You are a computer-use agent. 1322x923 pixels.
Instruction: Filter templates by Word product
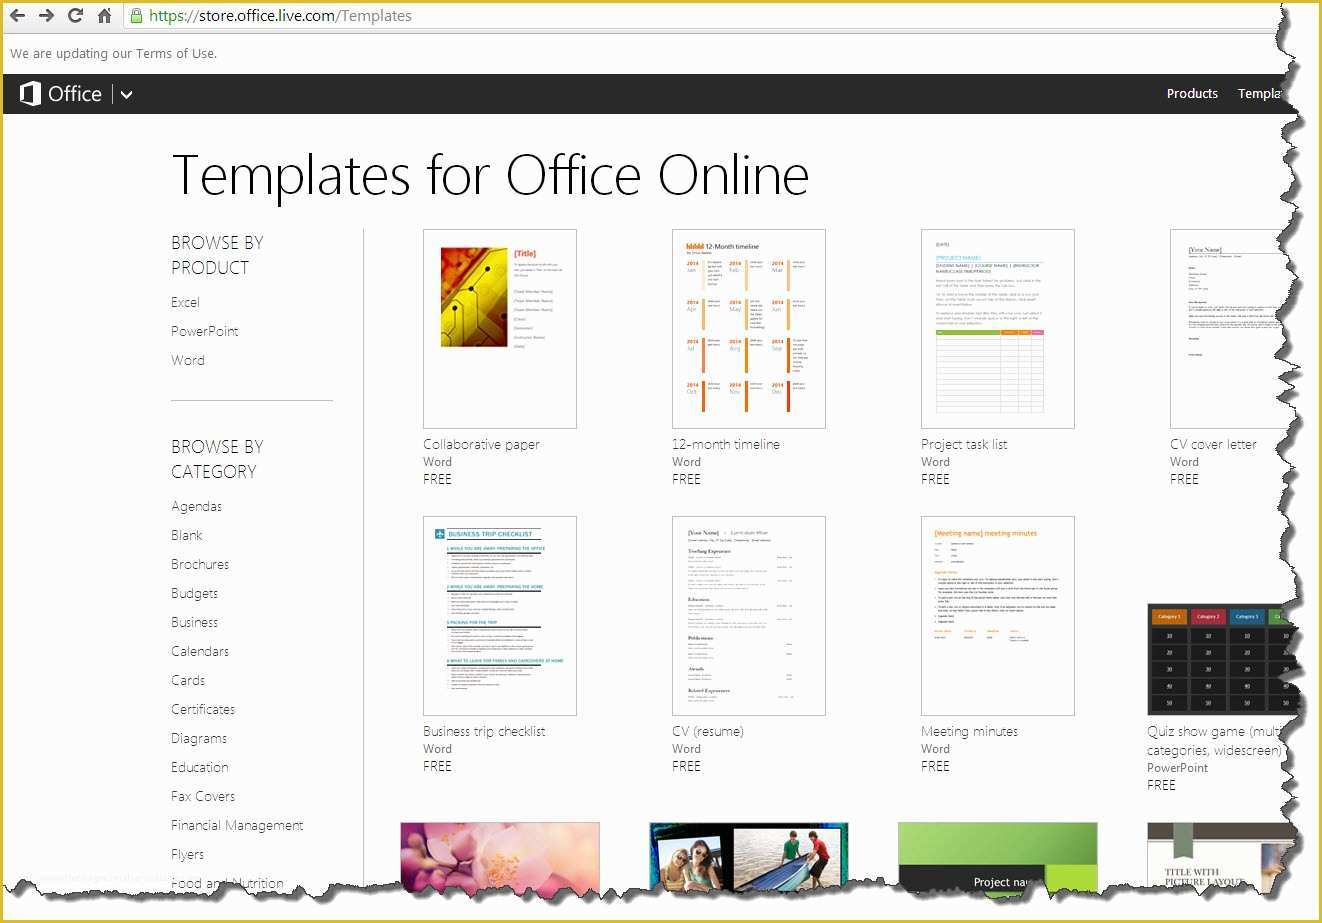click(x=188, y=360)
